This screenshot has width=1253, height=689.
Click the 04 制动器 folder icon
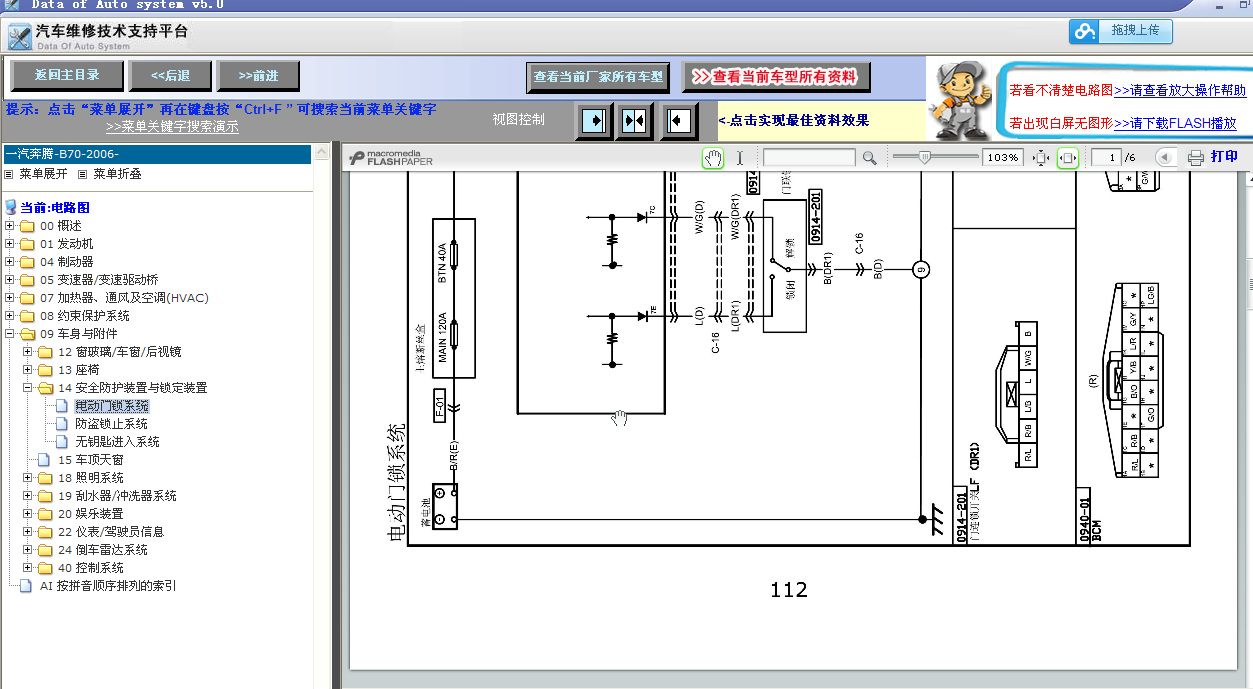click(x=27, y=262)
